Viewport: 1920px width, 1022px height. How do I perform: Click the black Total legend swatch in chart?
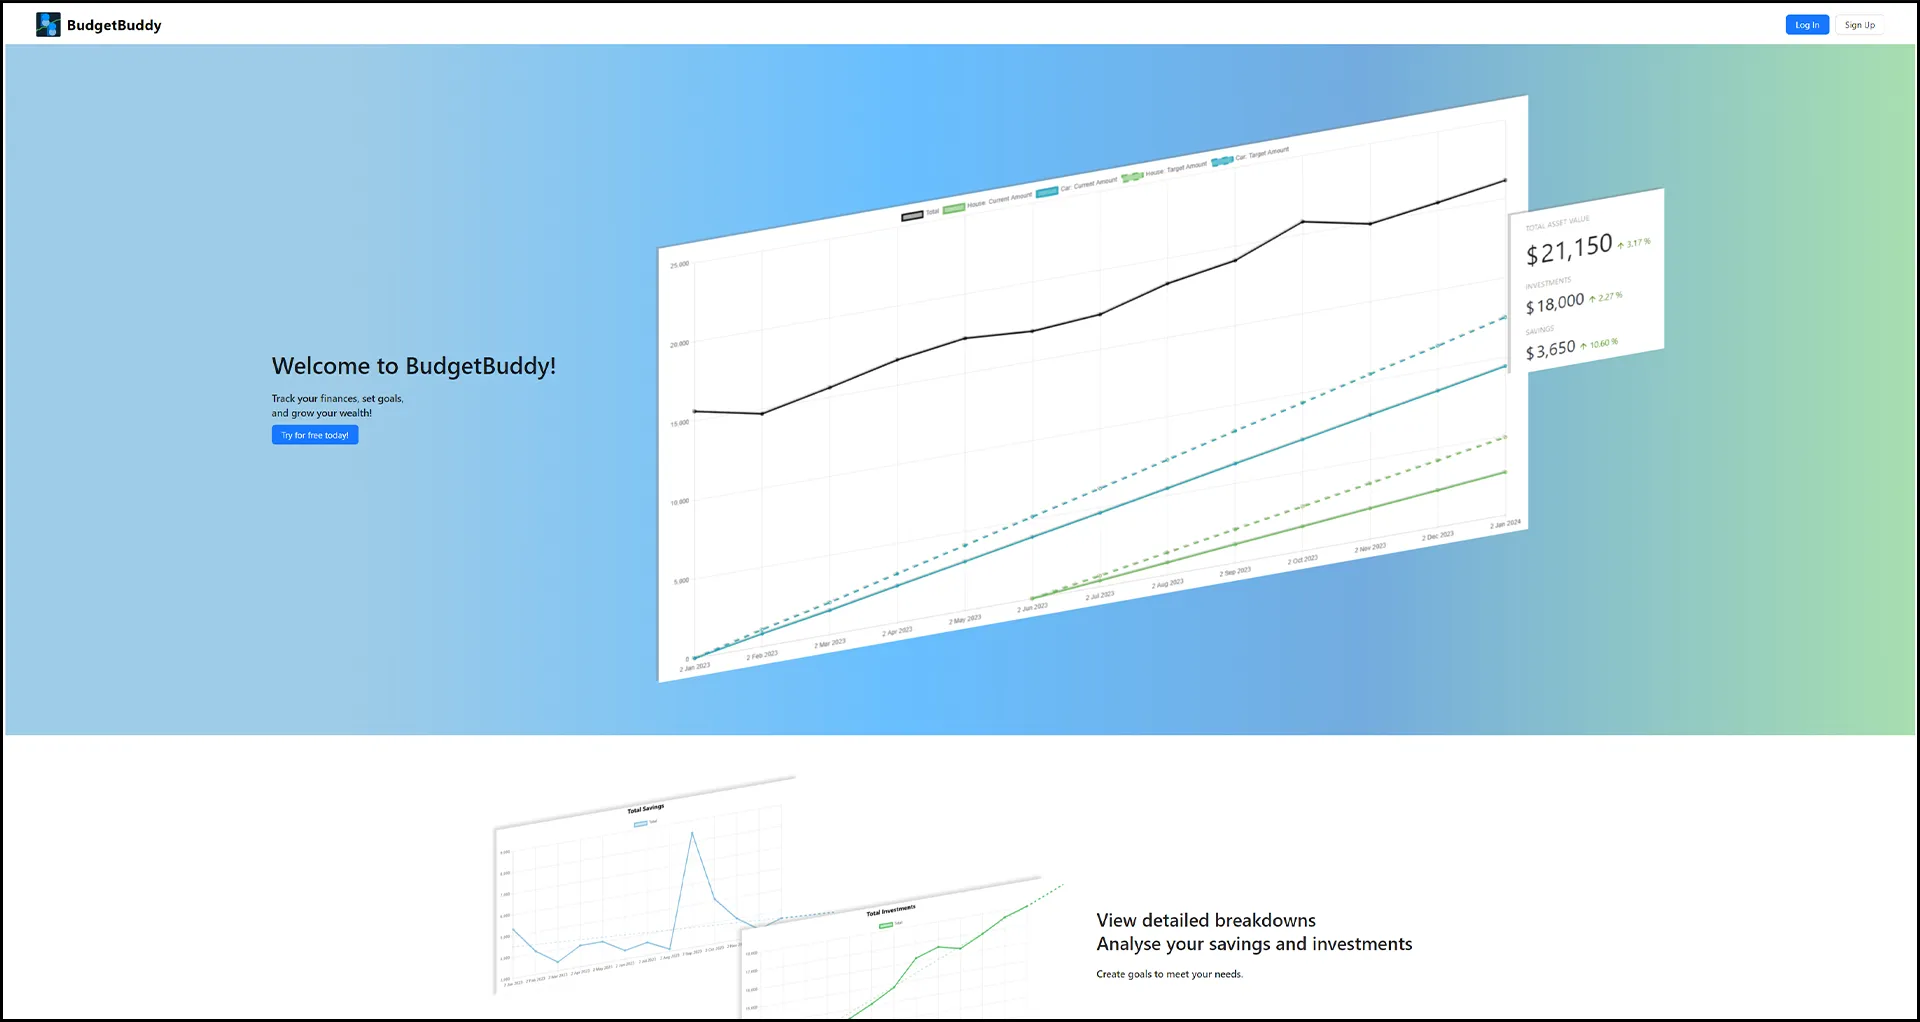click(912, 215)
